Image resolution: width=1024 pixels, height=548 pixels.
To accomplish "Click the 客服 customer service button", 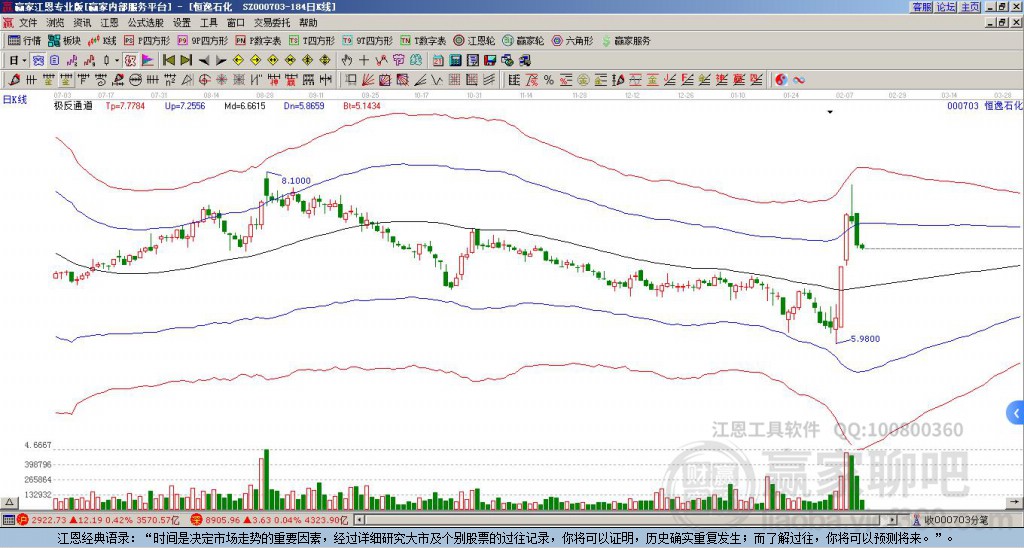I will [922, 7].
